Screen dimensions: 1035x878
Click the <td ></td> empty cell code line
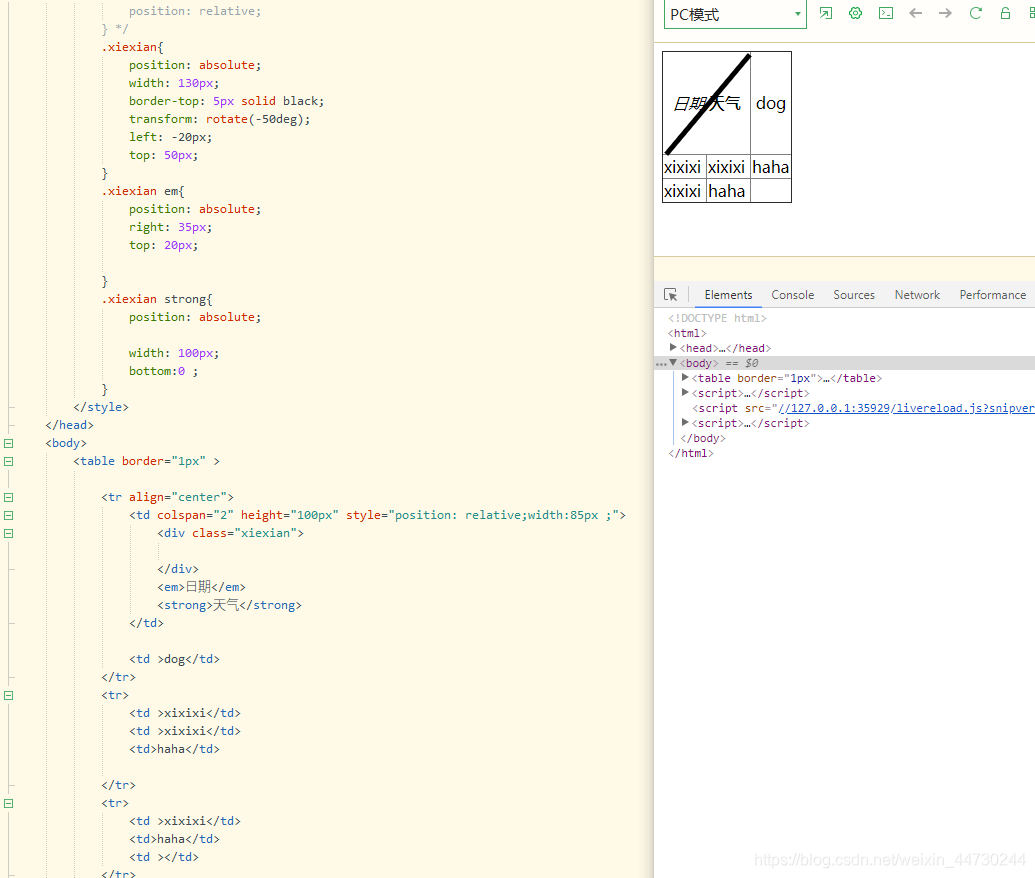pyautogui.click(x=164, y=857)
